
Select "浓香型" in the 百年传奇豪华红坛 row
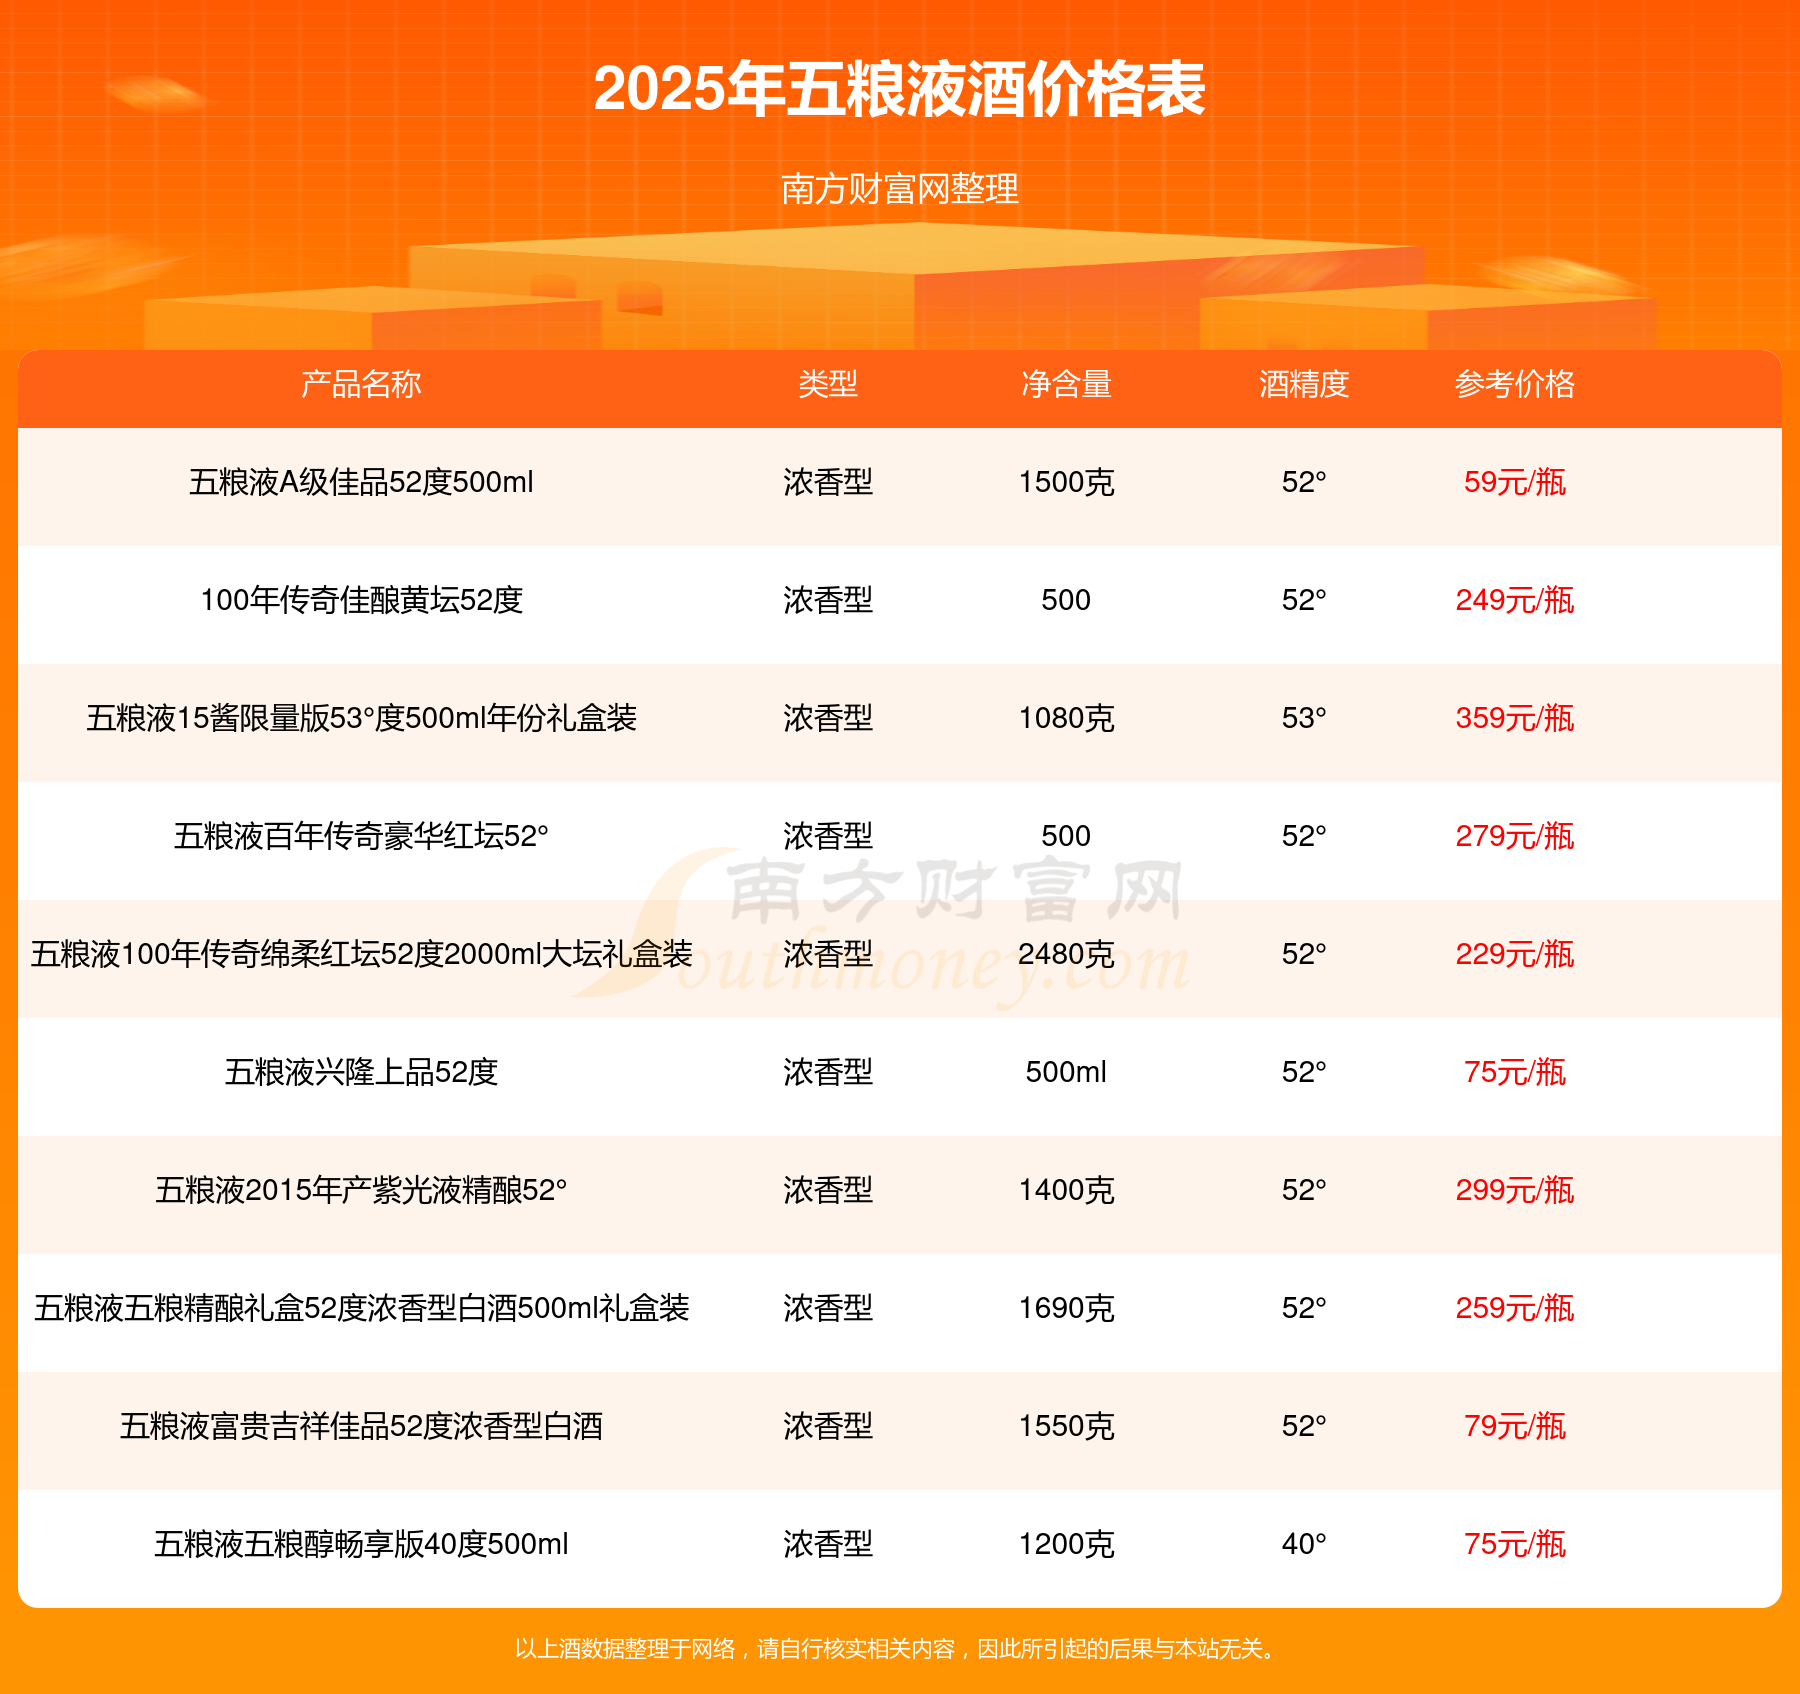[x=828, y=836]
